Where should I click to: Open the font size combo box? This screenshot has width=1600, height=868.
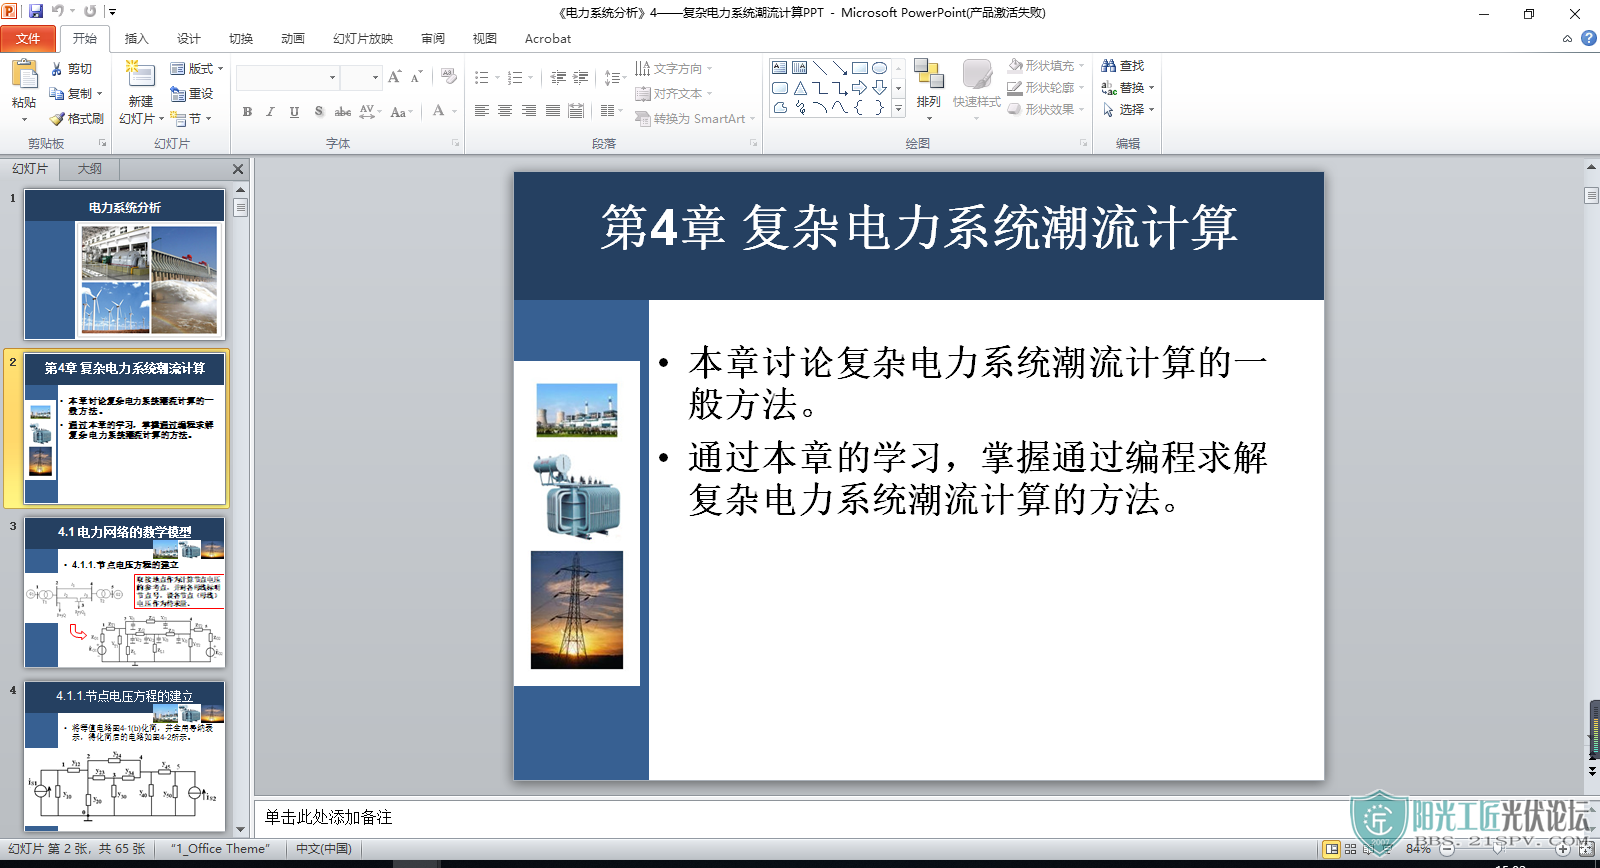pyautogui.click(x=361, y=77)
